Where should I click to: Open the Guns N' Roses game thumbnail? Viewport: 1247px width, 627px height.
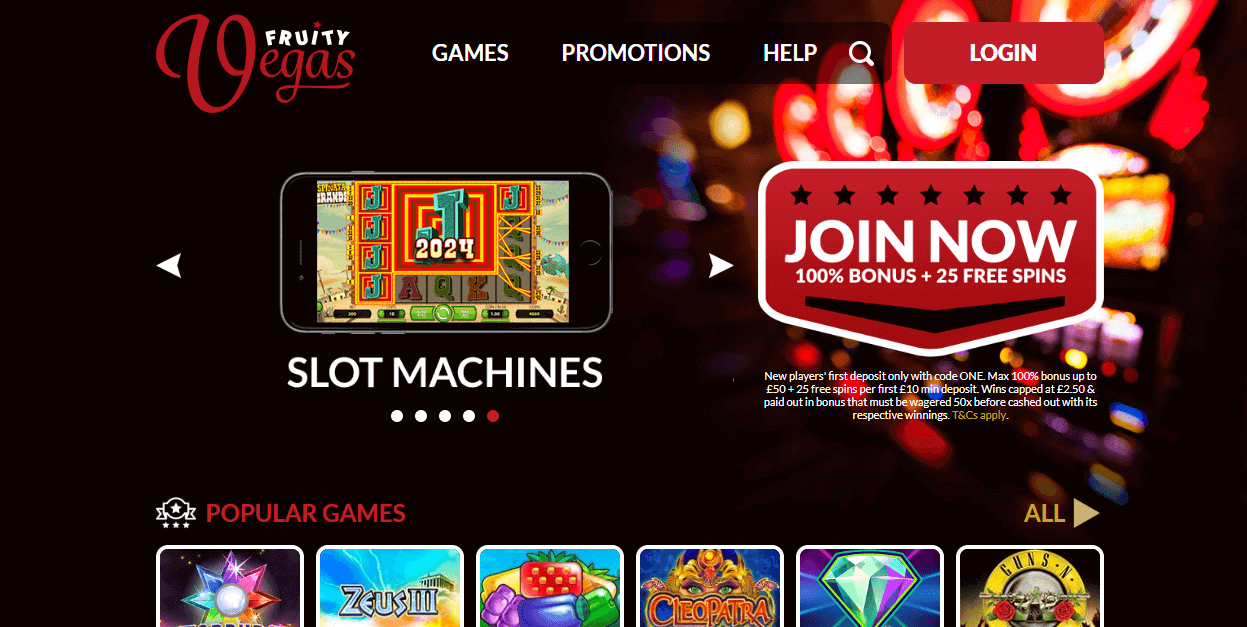(1030, 586)
